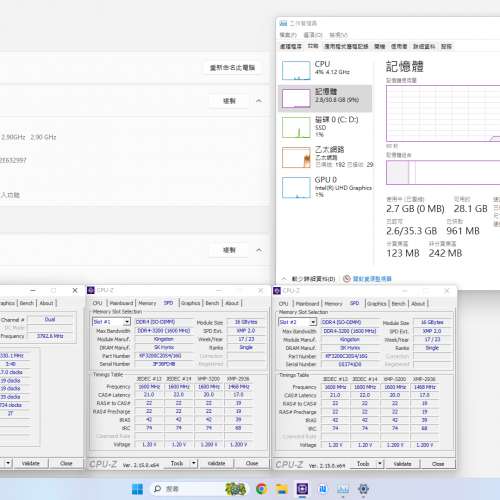
Task: Open Graphics tab in Slot #1 CPU-Z window
Action: [x=191, y=303]
